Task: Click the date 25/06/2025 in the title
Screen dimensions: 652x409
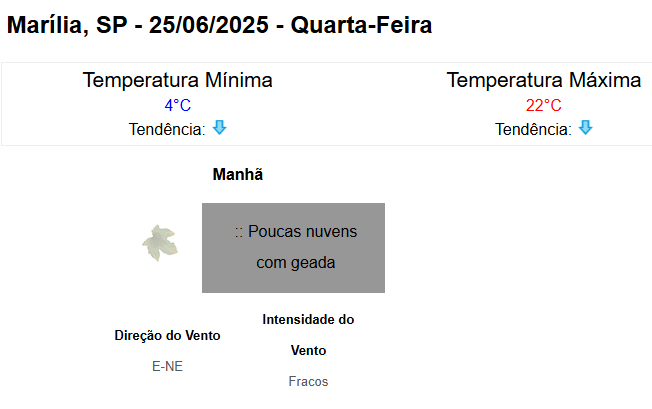Action: click(209, 26)
